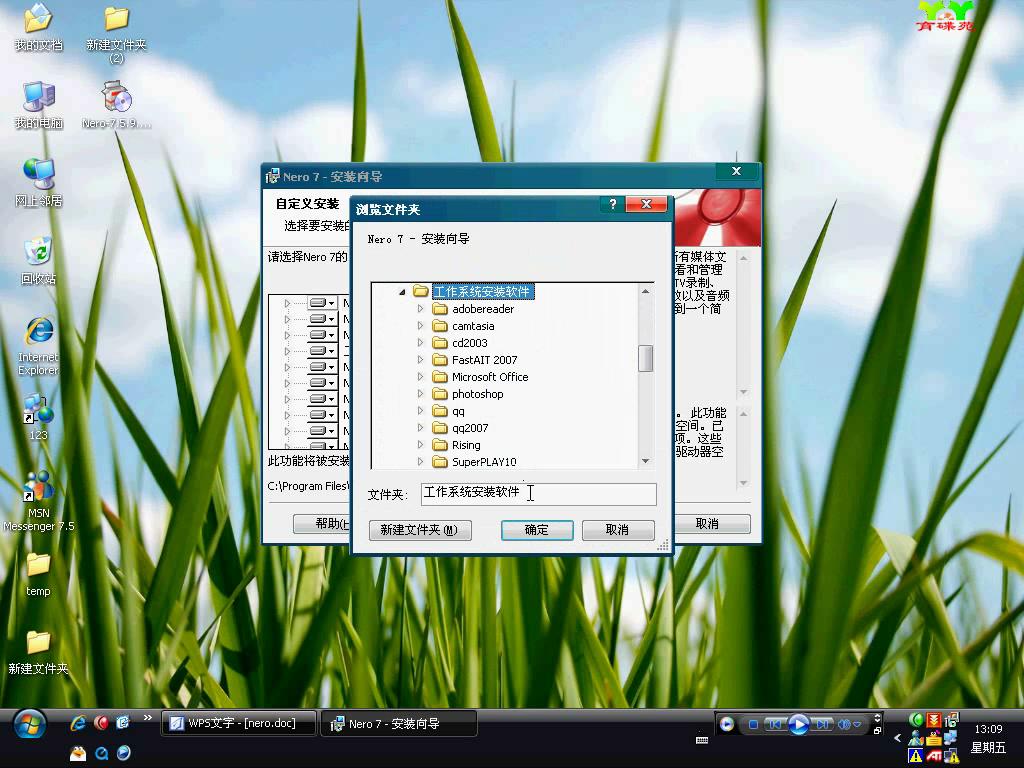Stop playback in the taskbar media toolbar
Image resolution: width=1024 pixels, height=768 pixels.
[753, 724]
